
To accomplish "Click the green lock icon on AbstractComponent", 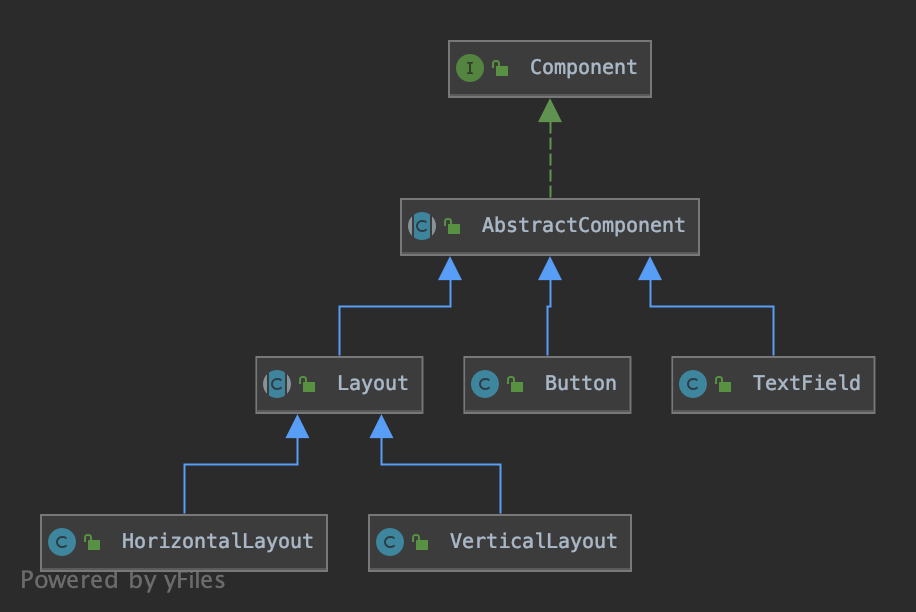I will point(452,226).
